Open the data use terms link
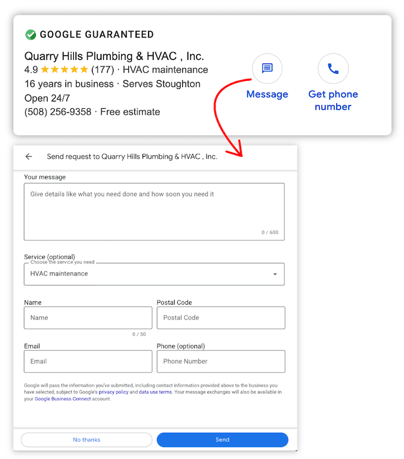Image resolution: width=404 pixels, height=459 pixels. click(155, 392)
